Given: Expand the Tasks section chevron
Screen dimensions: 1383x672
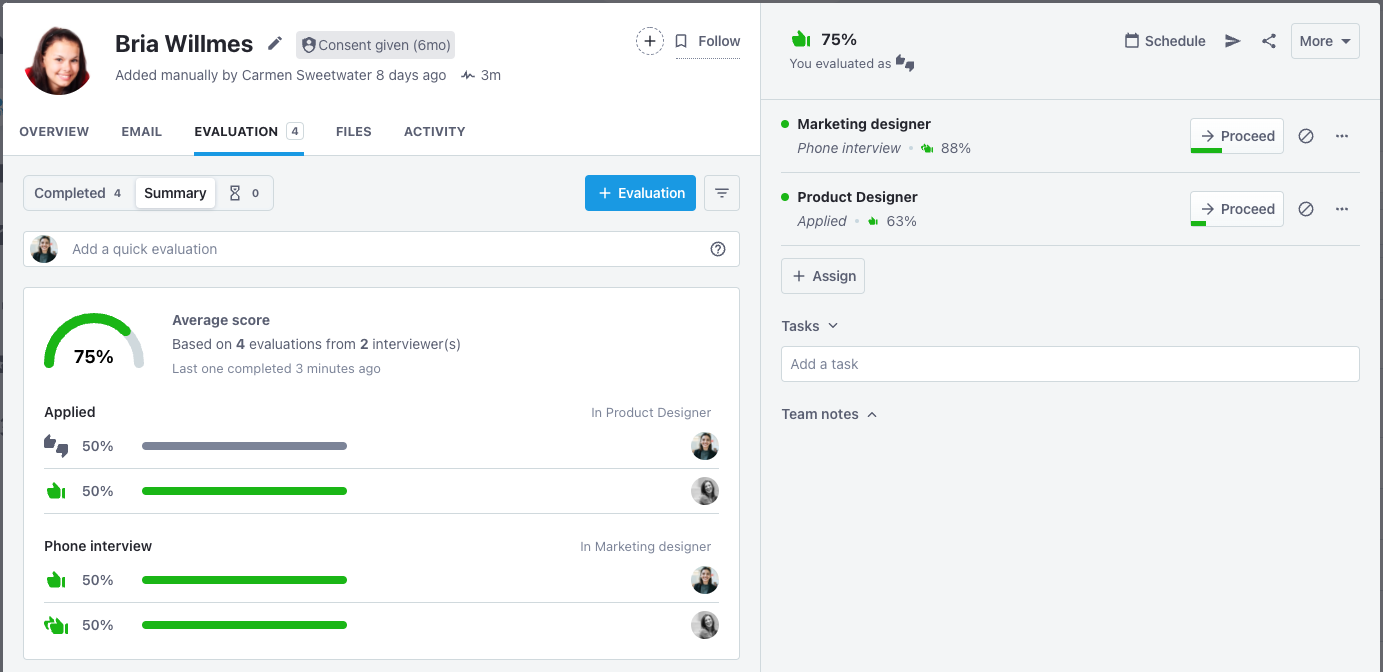Looking at the screenshot, I should [x=833, y=326].
